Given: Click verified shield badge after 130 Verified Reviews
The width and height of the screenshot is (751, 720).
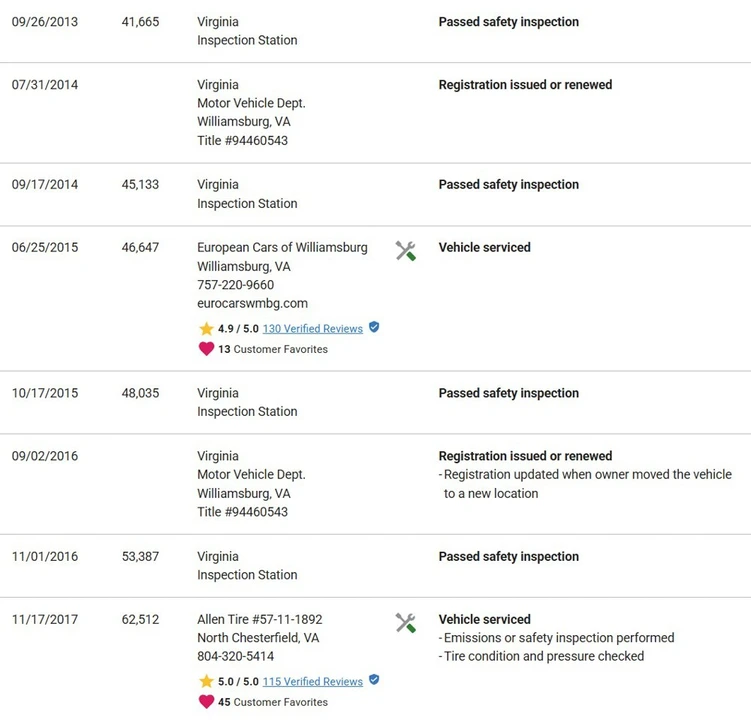Looking at the screenshot, I should (374, 327).
